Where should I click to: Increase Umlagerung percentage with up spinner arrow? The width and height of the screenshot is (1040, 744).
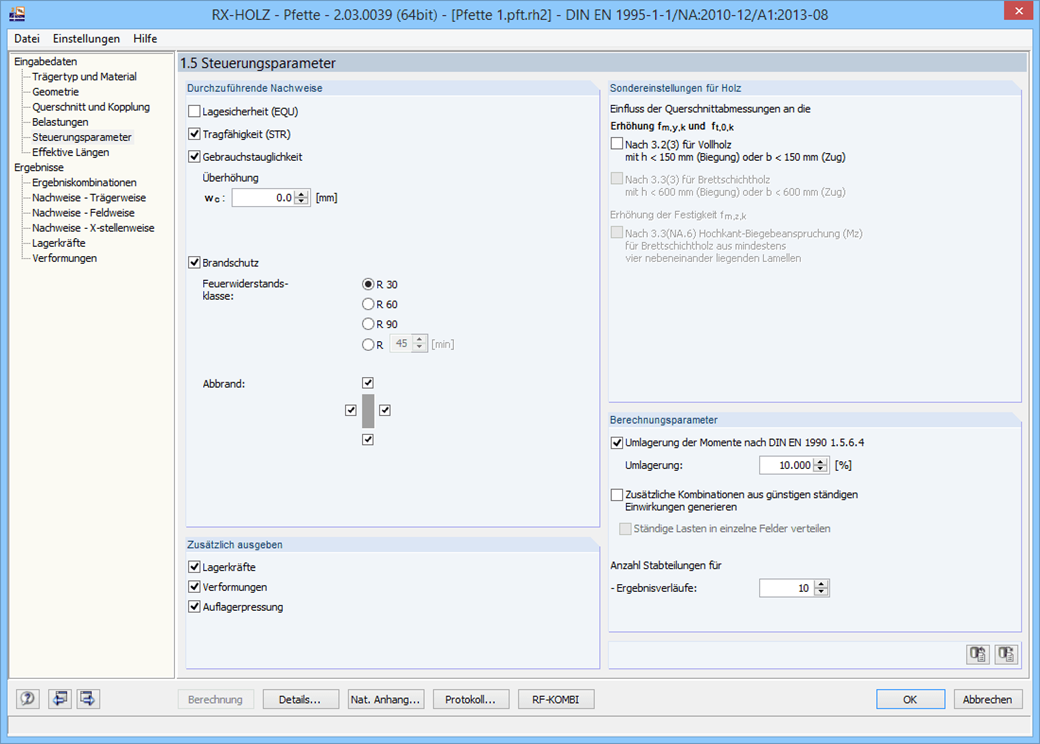click(x=818, y=460)
